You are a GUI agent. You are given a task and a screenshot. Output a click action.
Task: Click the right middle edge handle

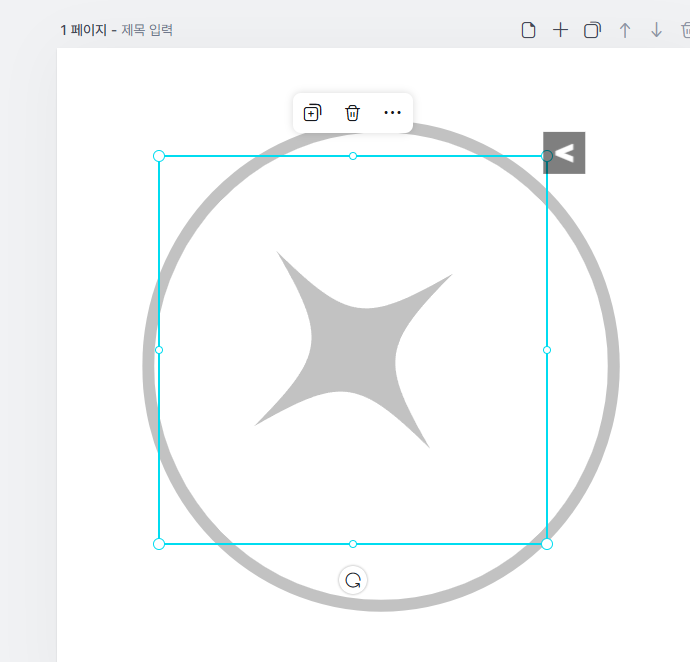click(547, 350)
